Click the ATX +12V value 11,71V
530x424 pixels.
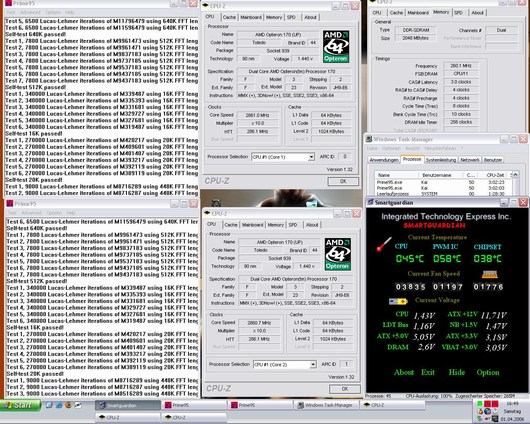click(493, 315)
